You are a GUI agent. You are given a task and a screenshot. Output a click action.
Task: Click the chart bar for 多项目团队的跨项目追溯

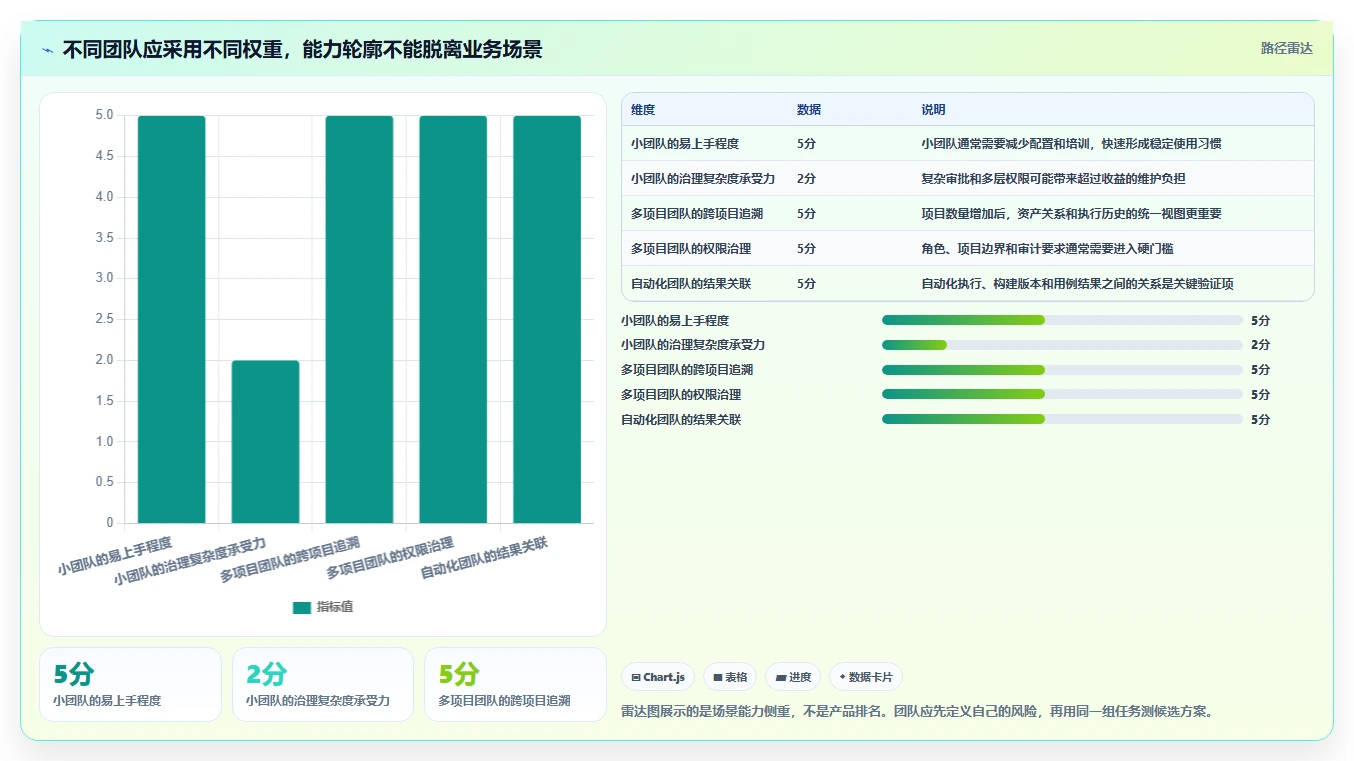tap(359, 319)
